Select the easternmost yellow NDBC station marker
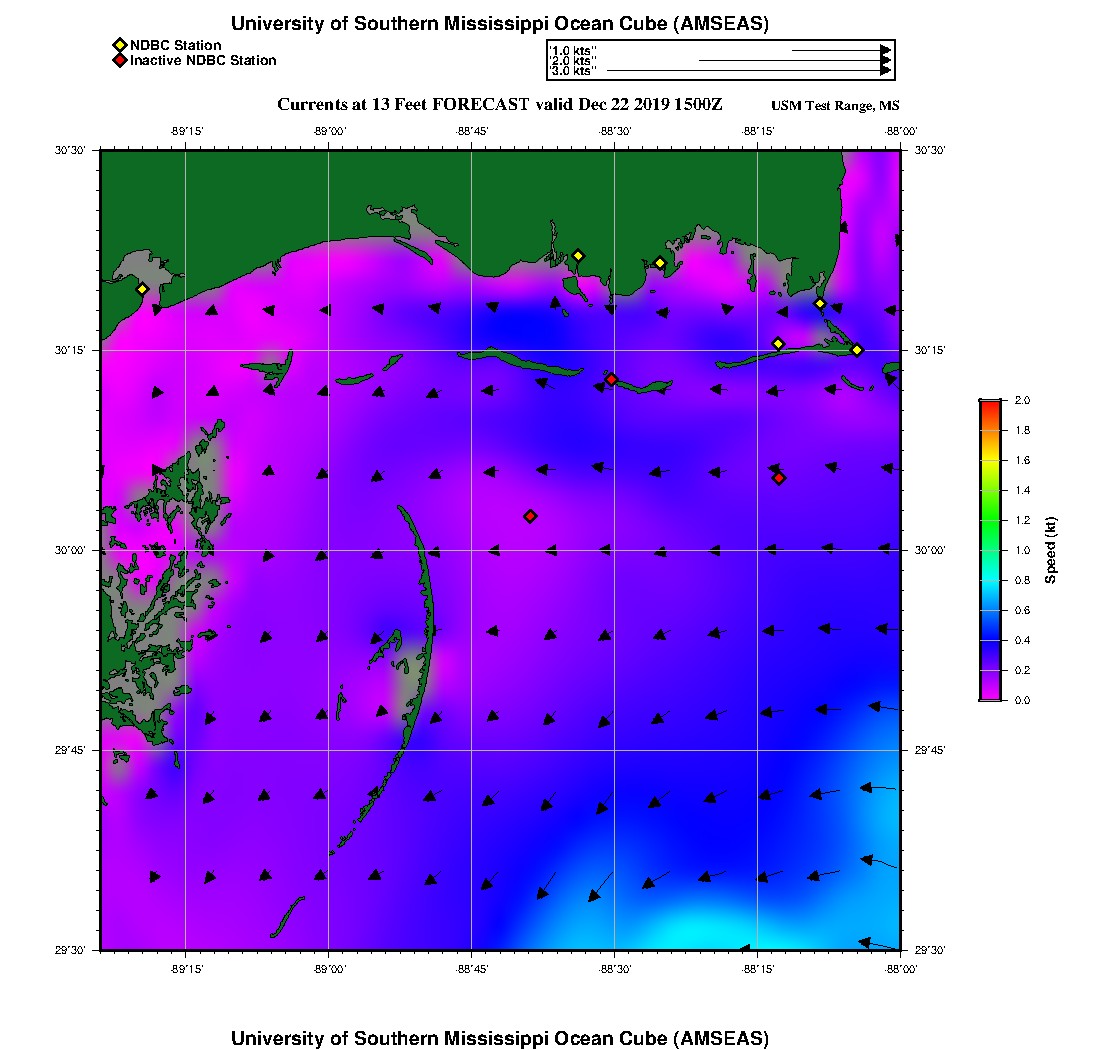 pos(857,350)
